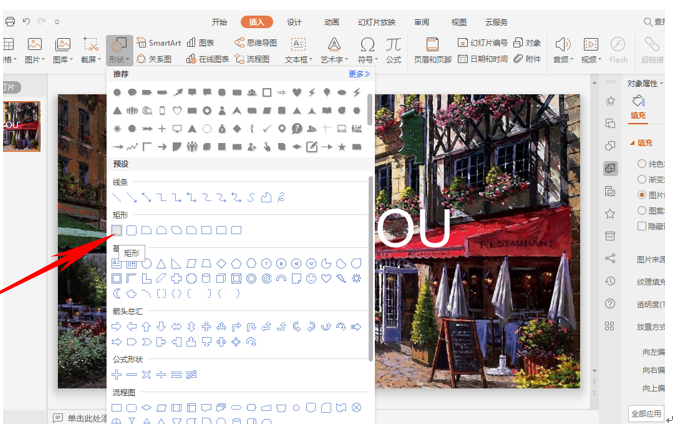The image size is (677, 432).
Task: Collapse the 填充 section triangle
Action: [x=632, y=143]
